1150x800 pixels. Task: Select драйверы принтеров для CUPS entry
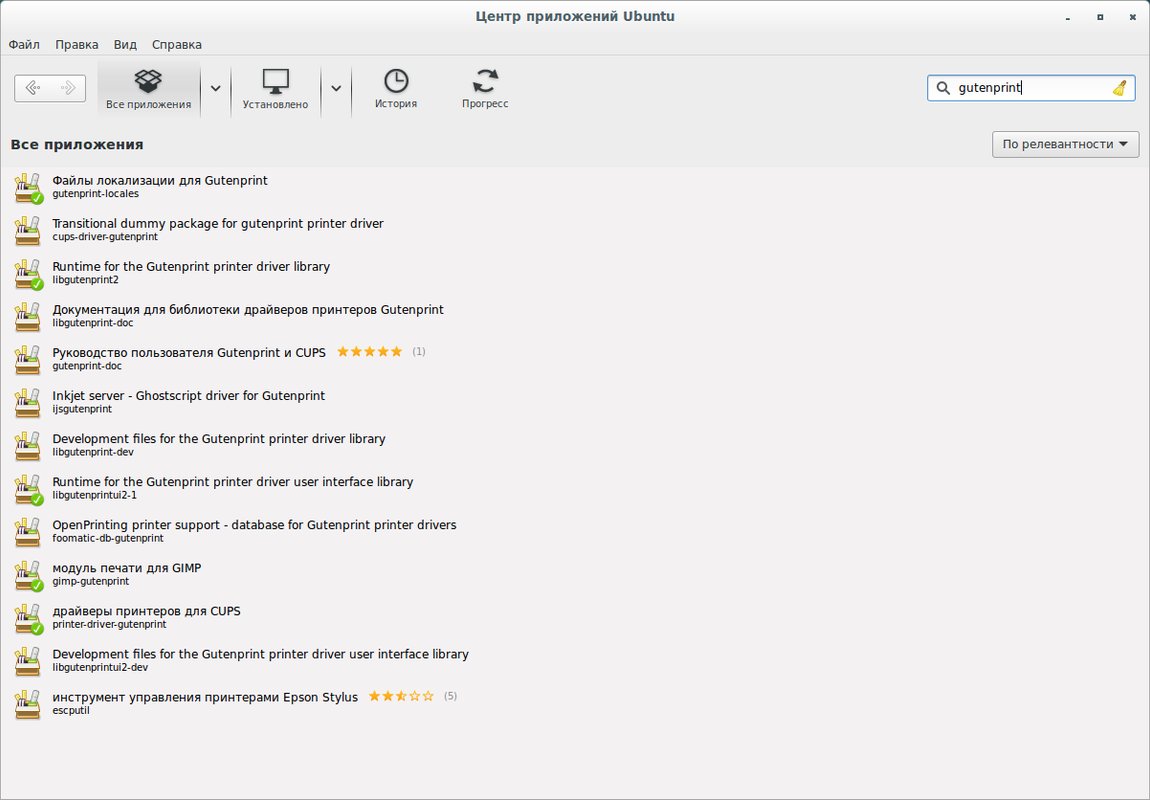pyautogui.click(x=575, y=618)
